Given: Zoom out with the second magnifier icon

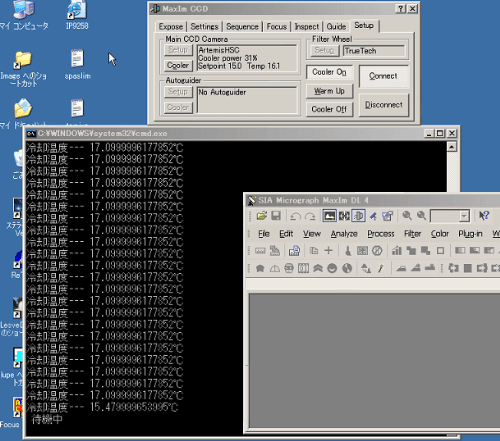Looking at the screenshot, I should 421,216.
